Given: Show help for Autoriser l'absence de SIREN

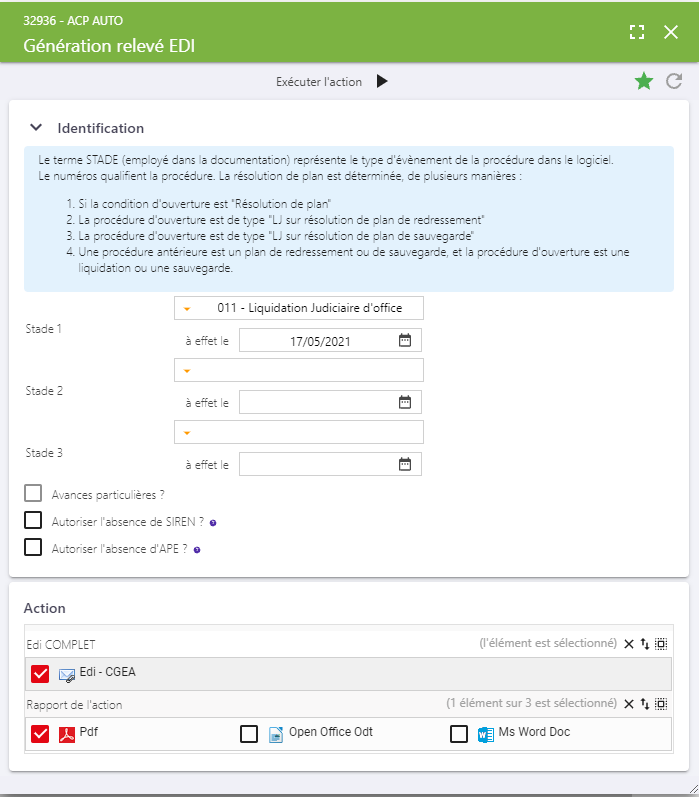Looking at the screenshot, I should click(x=213, y=523).
